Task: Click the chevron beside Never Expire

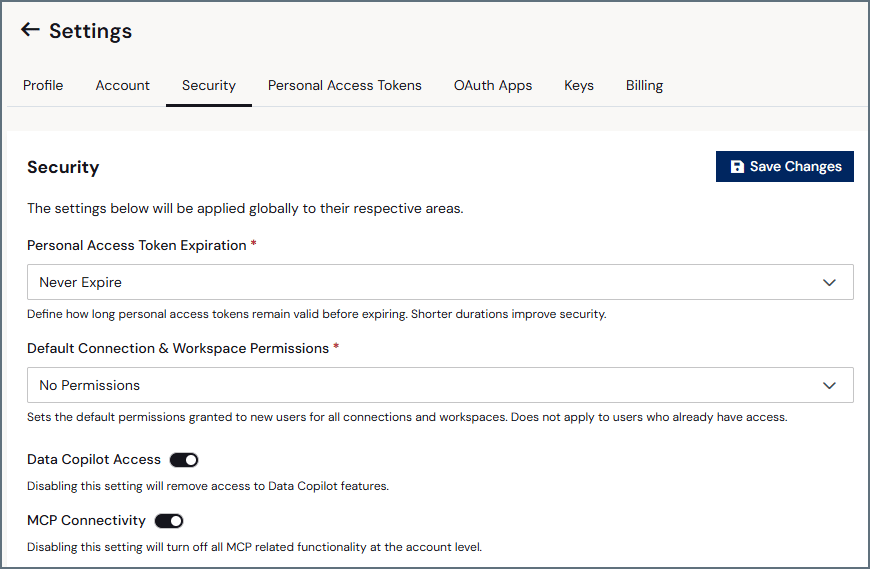Action: (x=829, y=282)
